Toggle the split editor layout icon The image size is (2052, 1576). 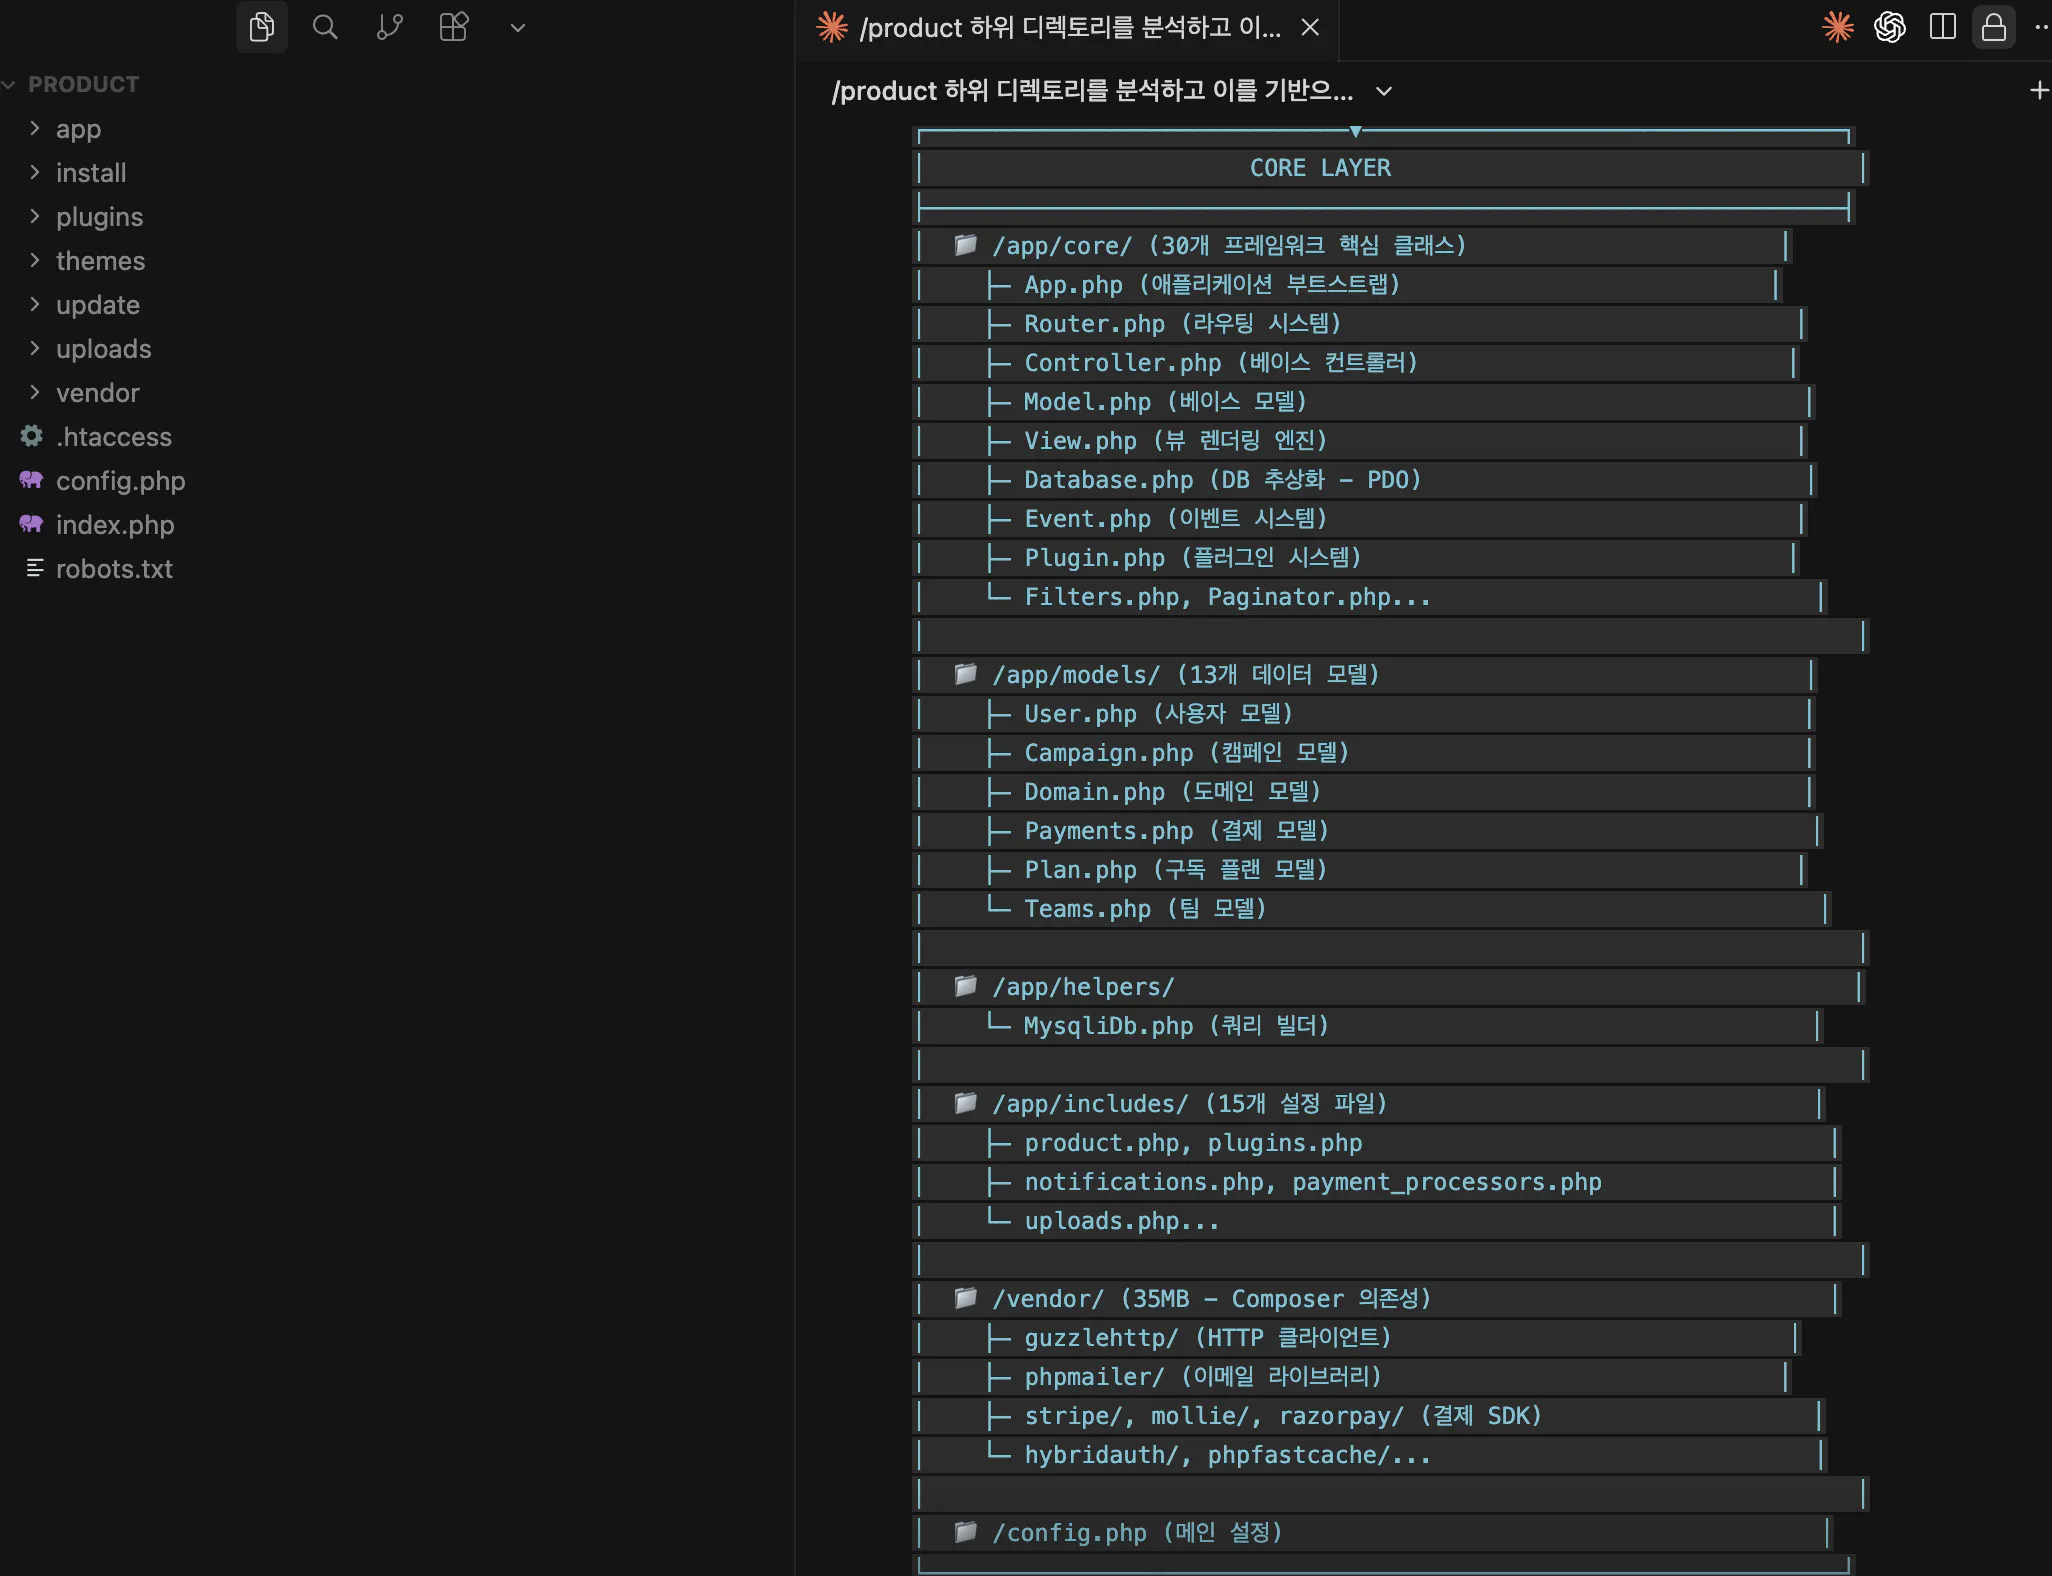1942,27
